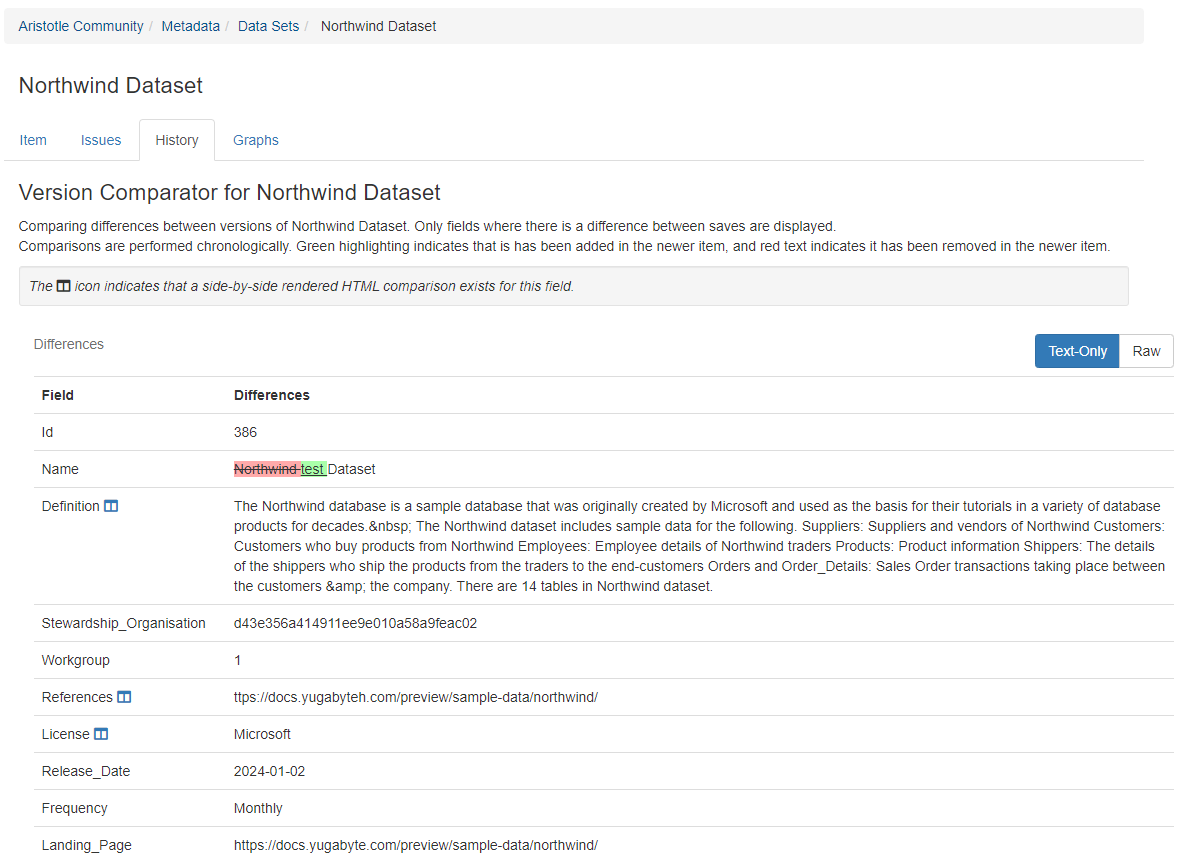This screenshot has height=855, width=1187.
Task: Click the References URL value
Action: click(415, 697)
